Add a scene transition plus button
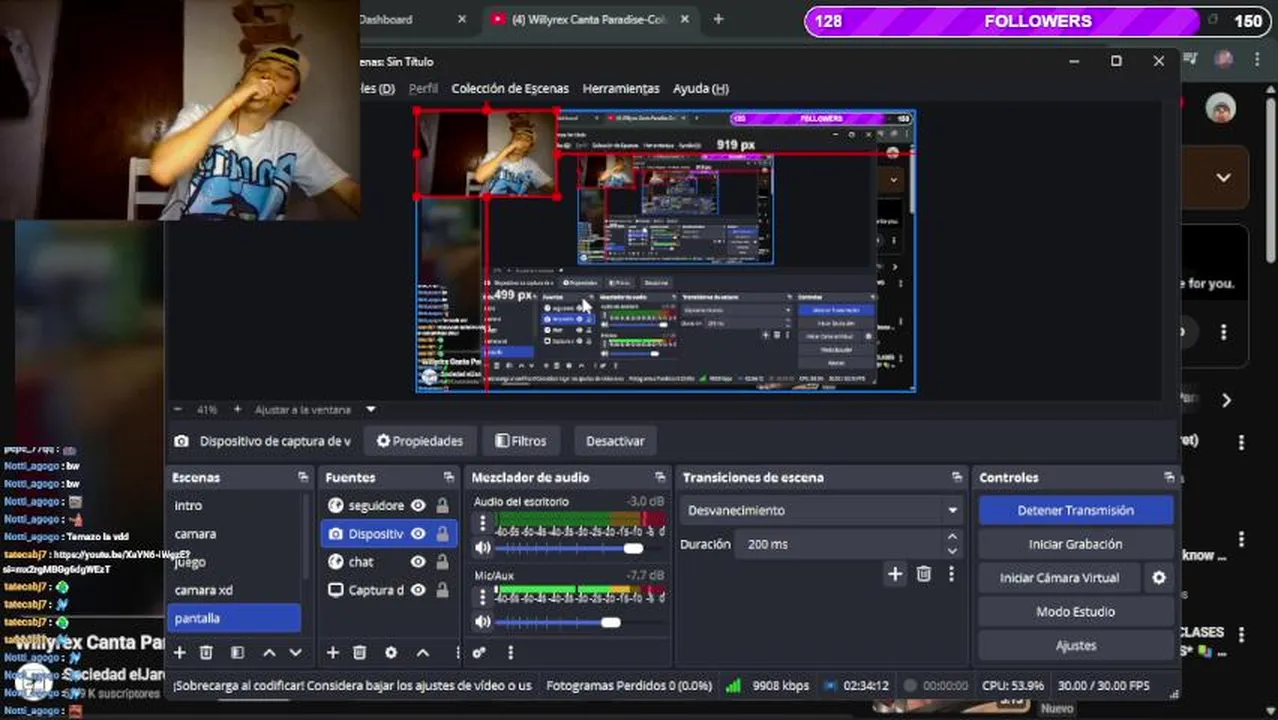Screen dimensions: 1278x720 click(x=895, y=574)
